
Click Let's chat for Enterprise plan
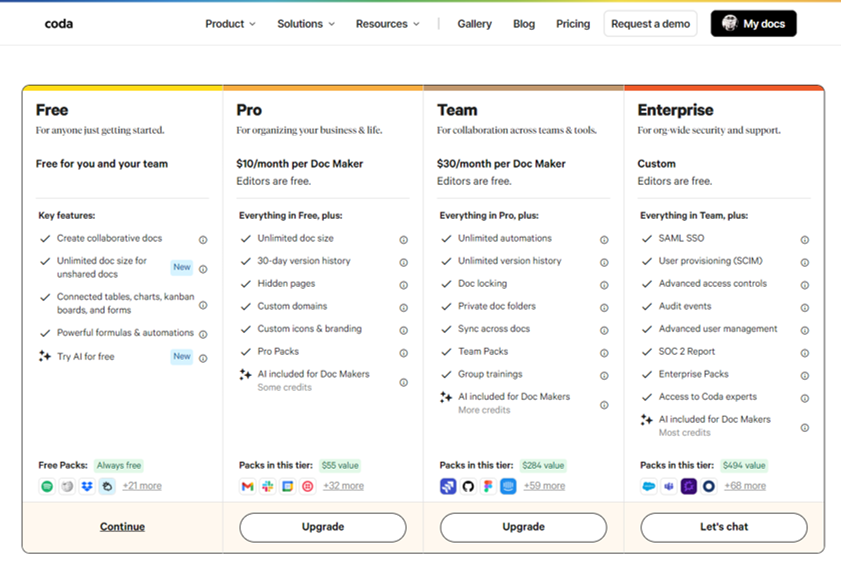724,527
